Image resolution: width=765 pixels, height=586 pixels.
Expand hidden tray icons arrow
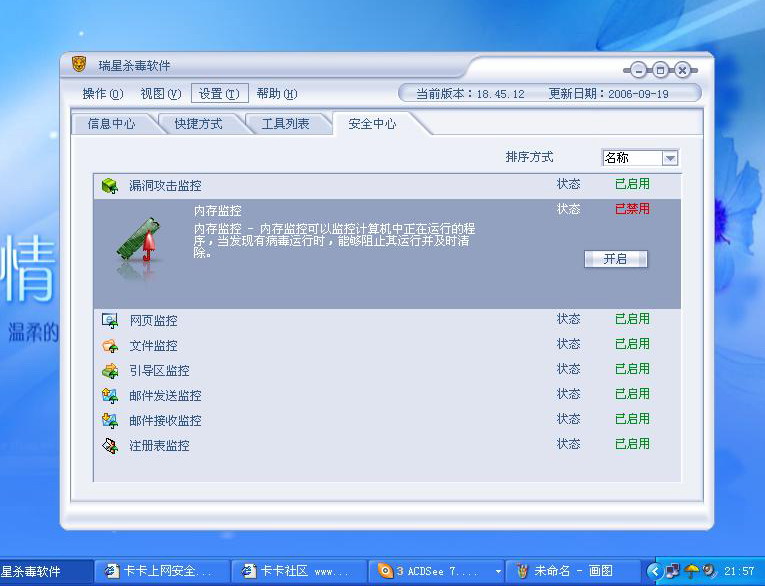tap(654, 571)
